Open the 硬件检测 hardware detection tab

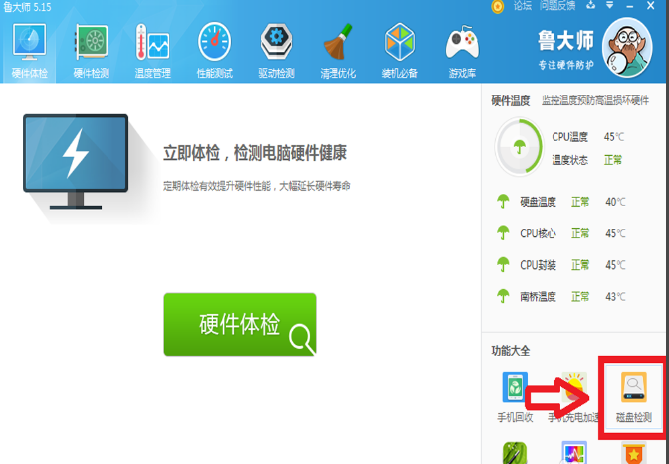pyautogui.click(x=91, y=50)
